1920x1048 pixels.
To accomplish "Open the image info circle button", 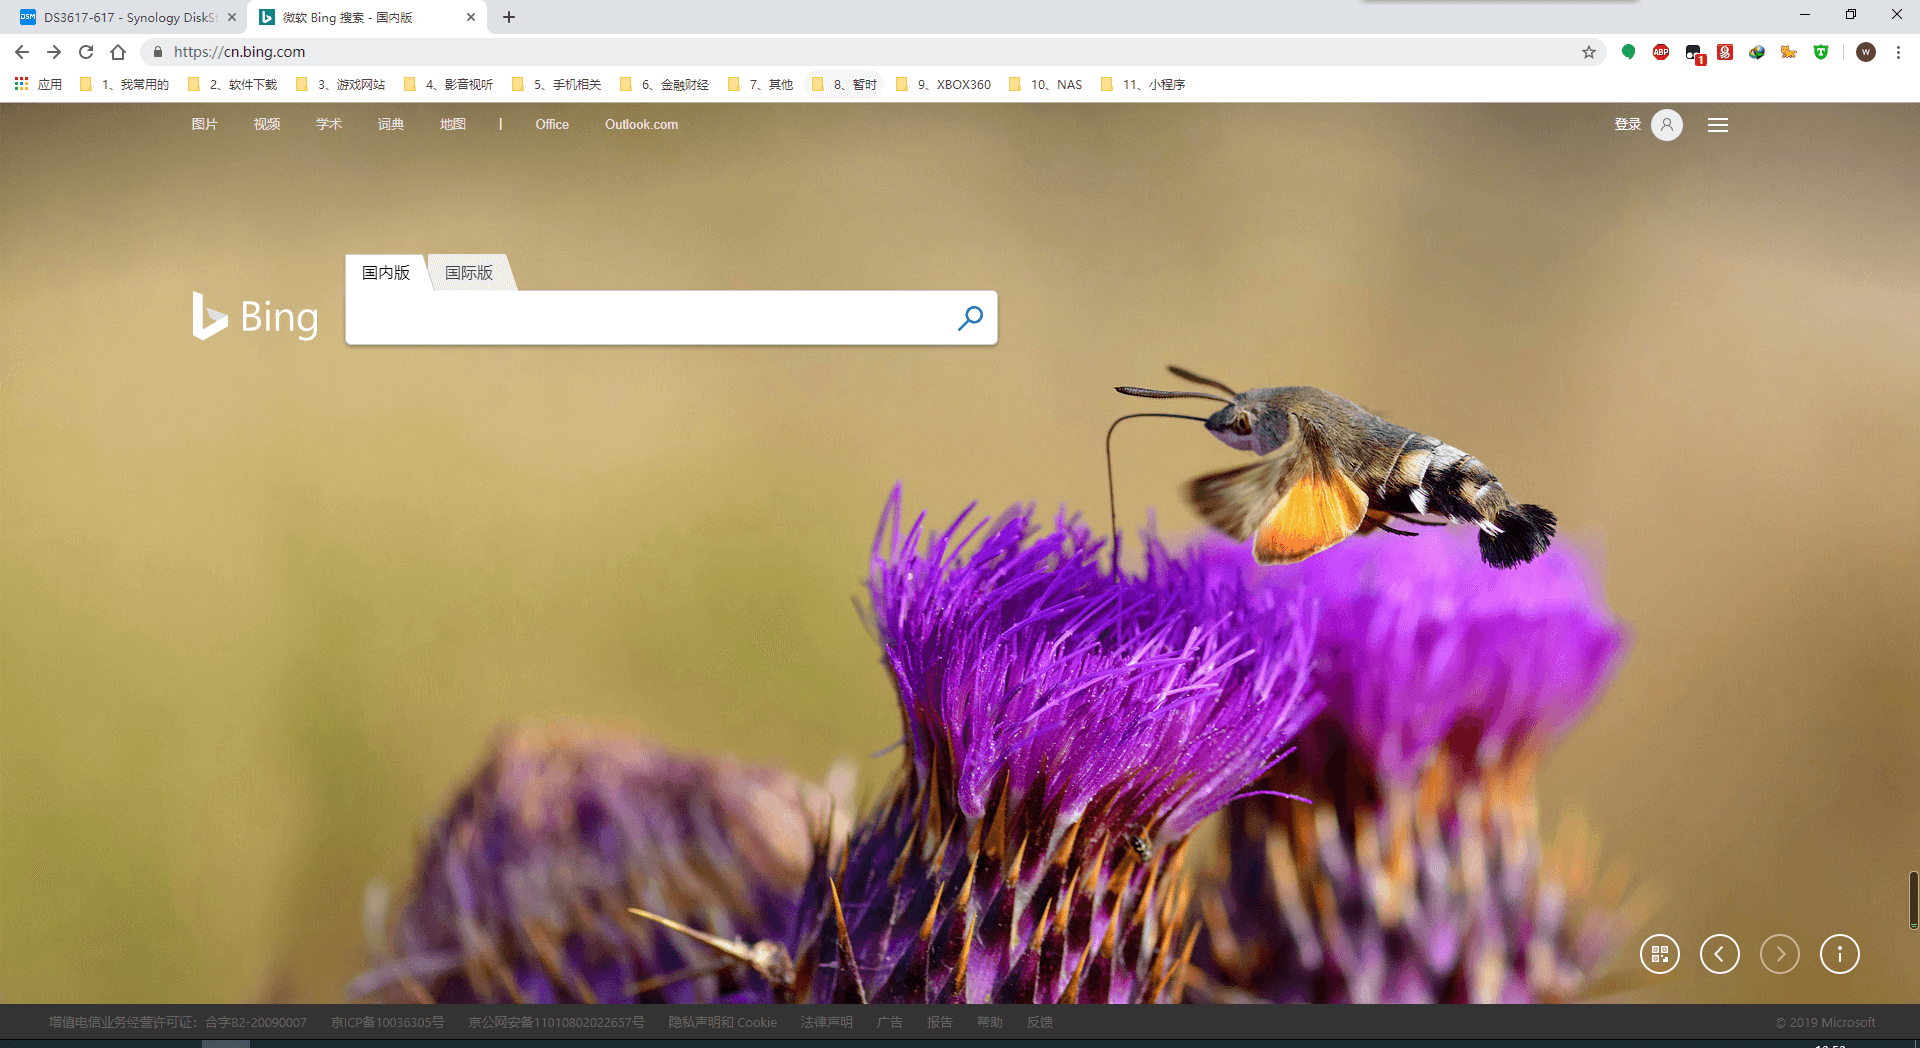I will [1840, 954].
